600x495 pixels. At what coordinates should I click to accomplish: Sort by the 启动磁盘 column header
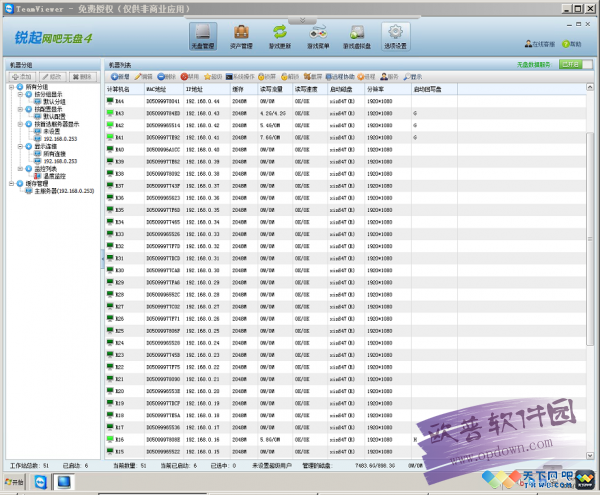click(346, 89)
